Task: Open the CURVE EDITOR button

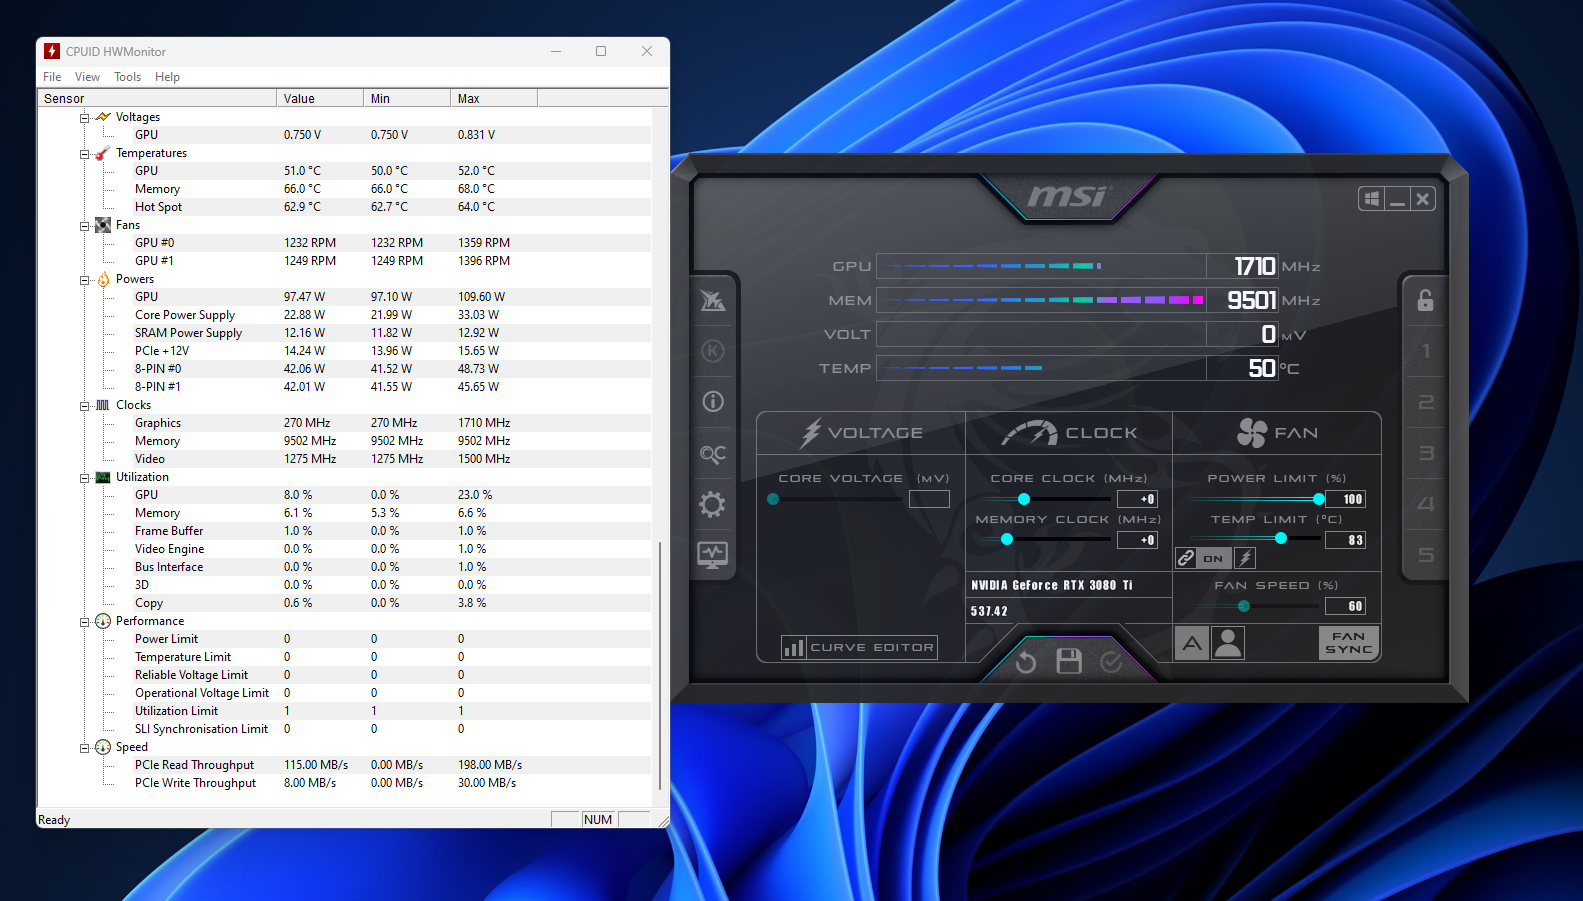Action: [x=860, y=648]
